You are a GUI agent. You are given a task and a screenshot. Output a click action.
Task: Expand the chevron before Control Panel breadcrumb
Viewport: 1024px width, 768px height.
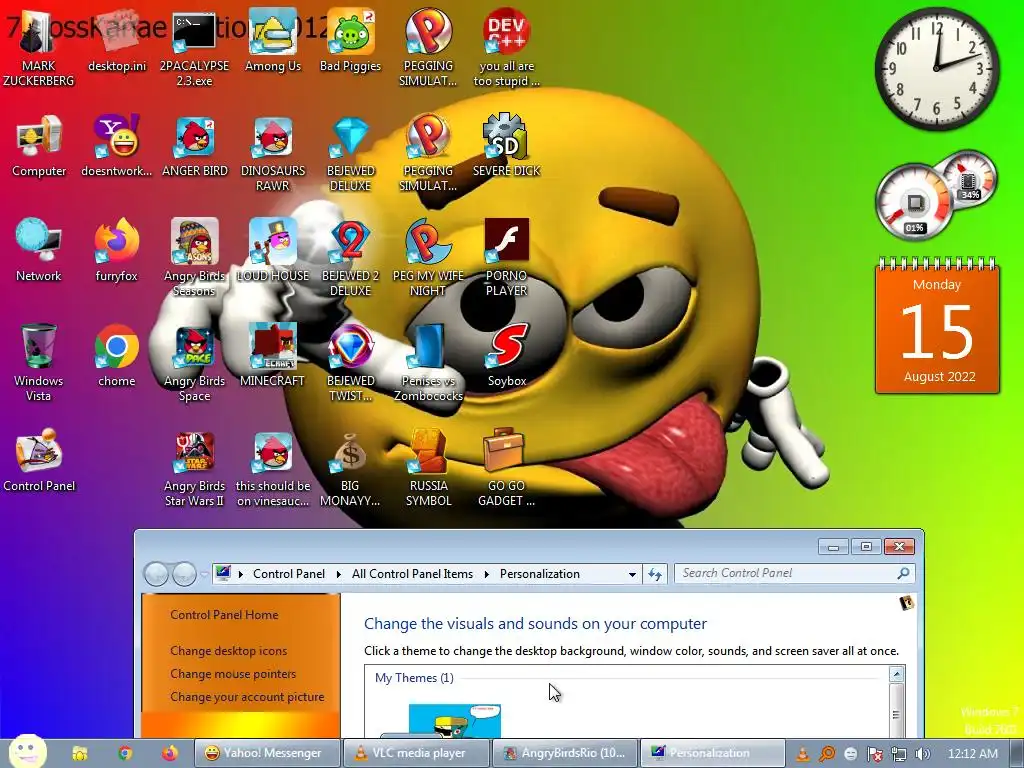click(x=240, y=574)
